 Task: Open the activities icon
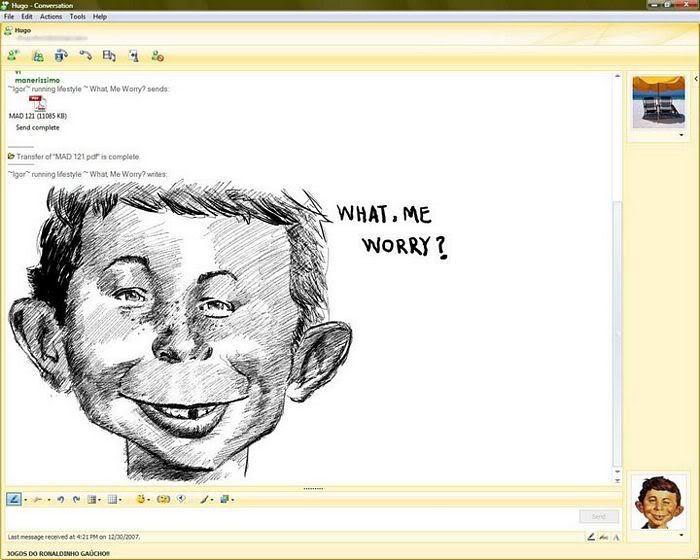pyautogui.click(x=109, y=56)
